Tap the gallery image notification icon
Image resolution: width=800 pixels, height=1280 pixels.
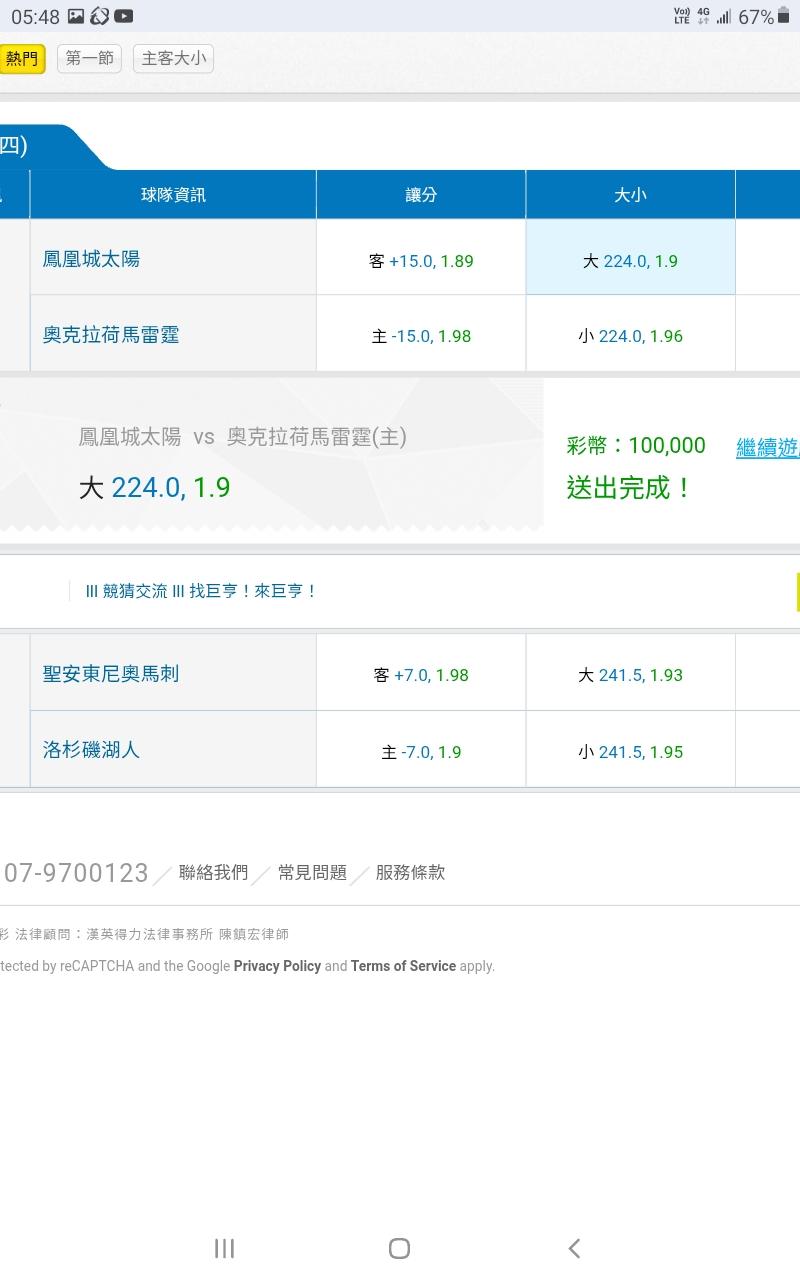point(76,16)
